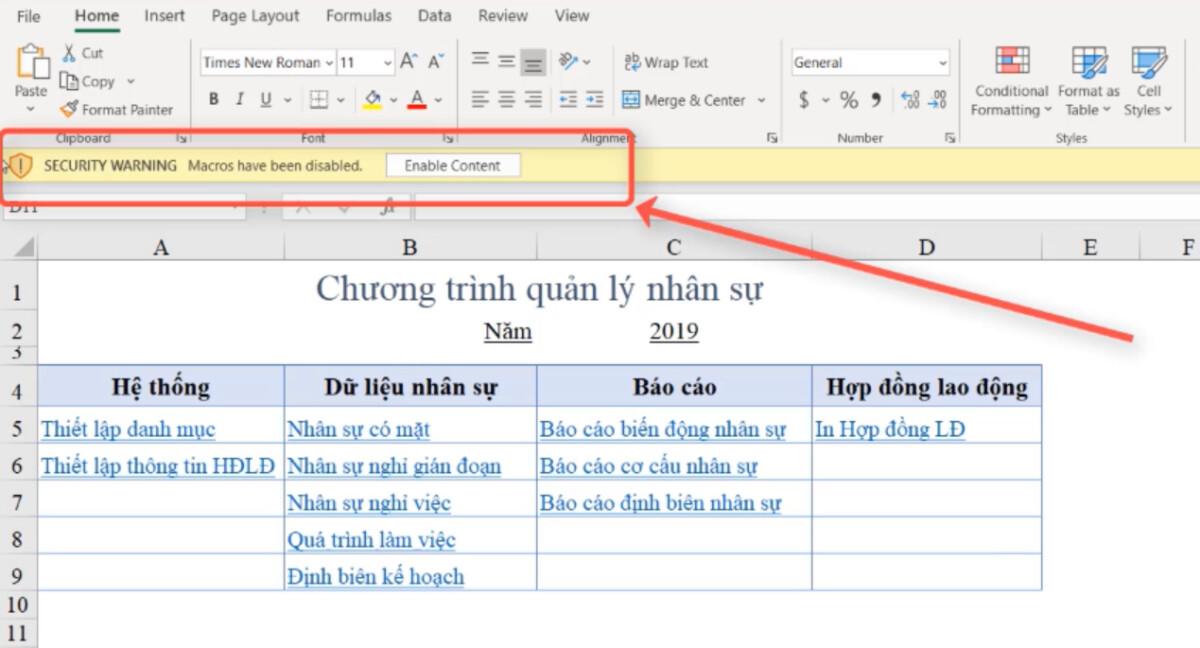This screenshot has height=648, width=1200.
Task: Expand the Merge & Center options
Action: point(762,100)
